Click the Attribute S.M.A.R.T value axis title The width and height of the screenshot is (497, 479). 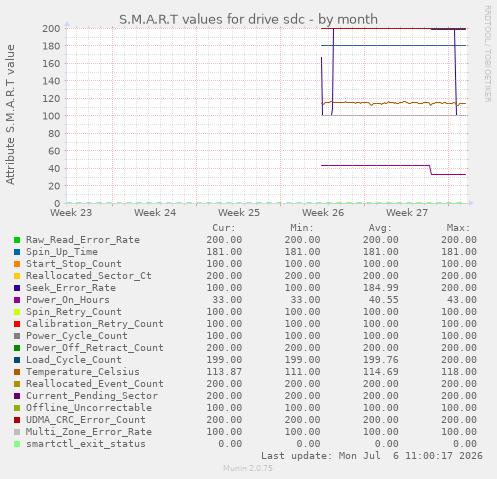(x=10, y=115)
